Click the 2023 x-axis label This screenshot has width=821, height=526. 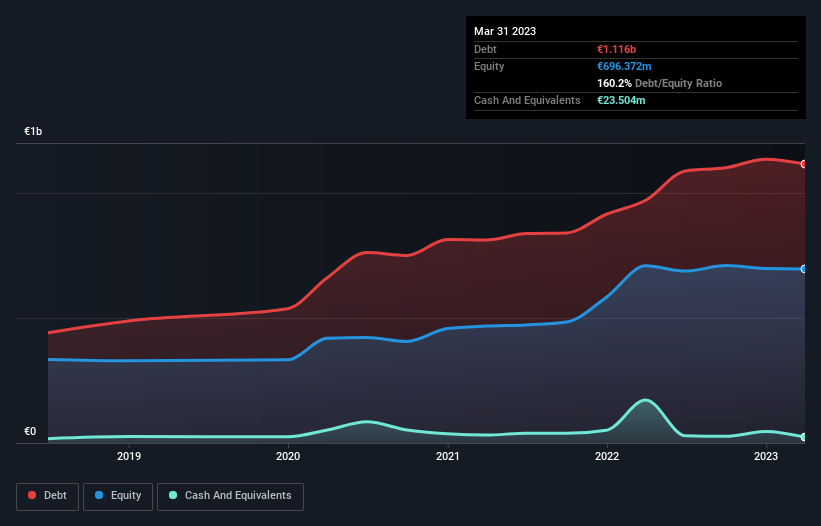pyautogui.click(x=766, y=456)
